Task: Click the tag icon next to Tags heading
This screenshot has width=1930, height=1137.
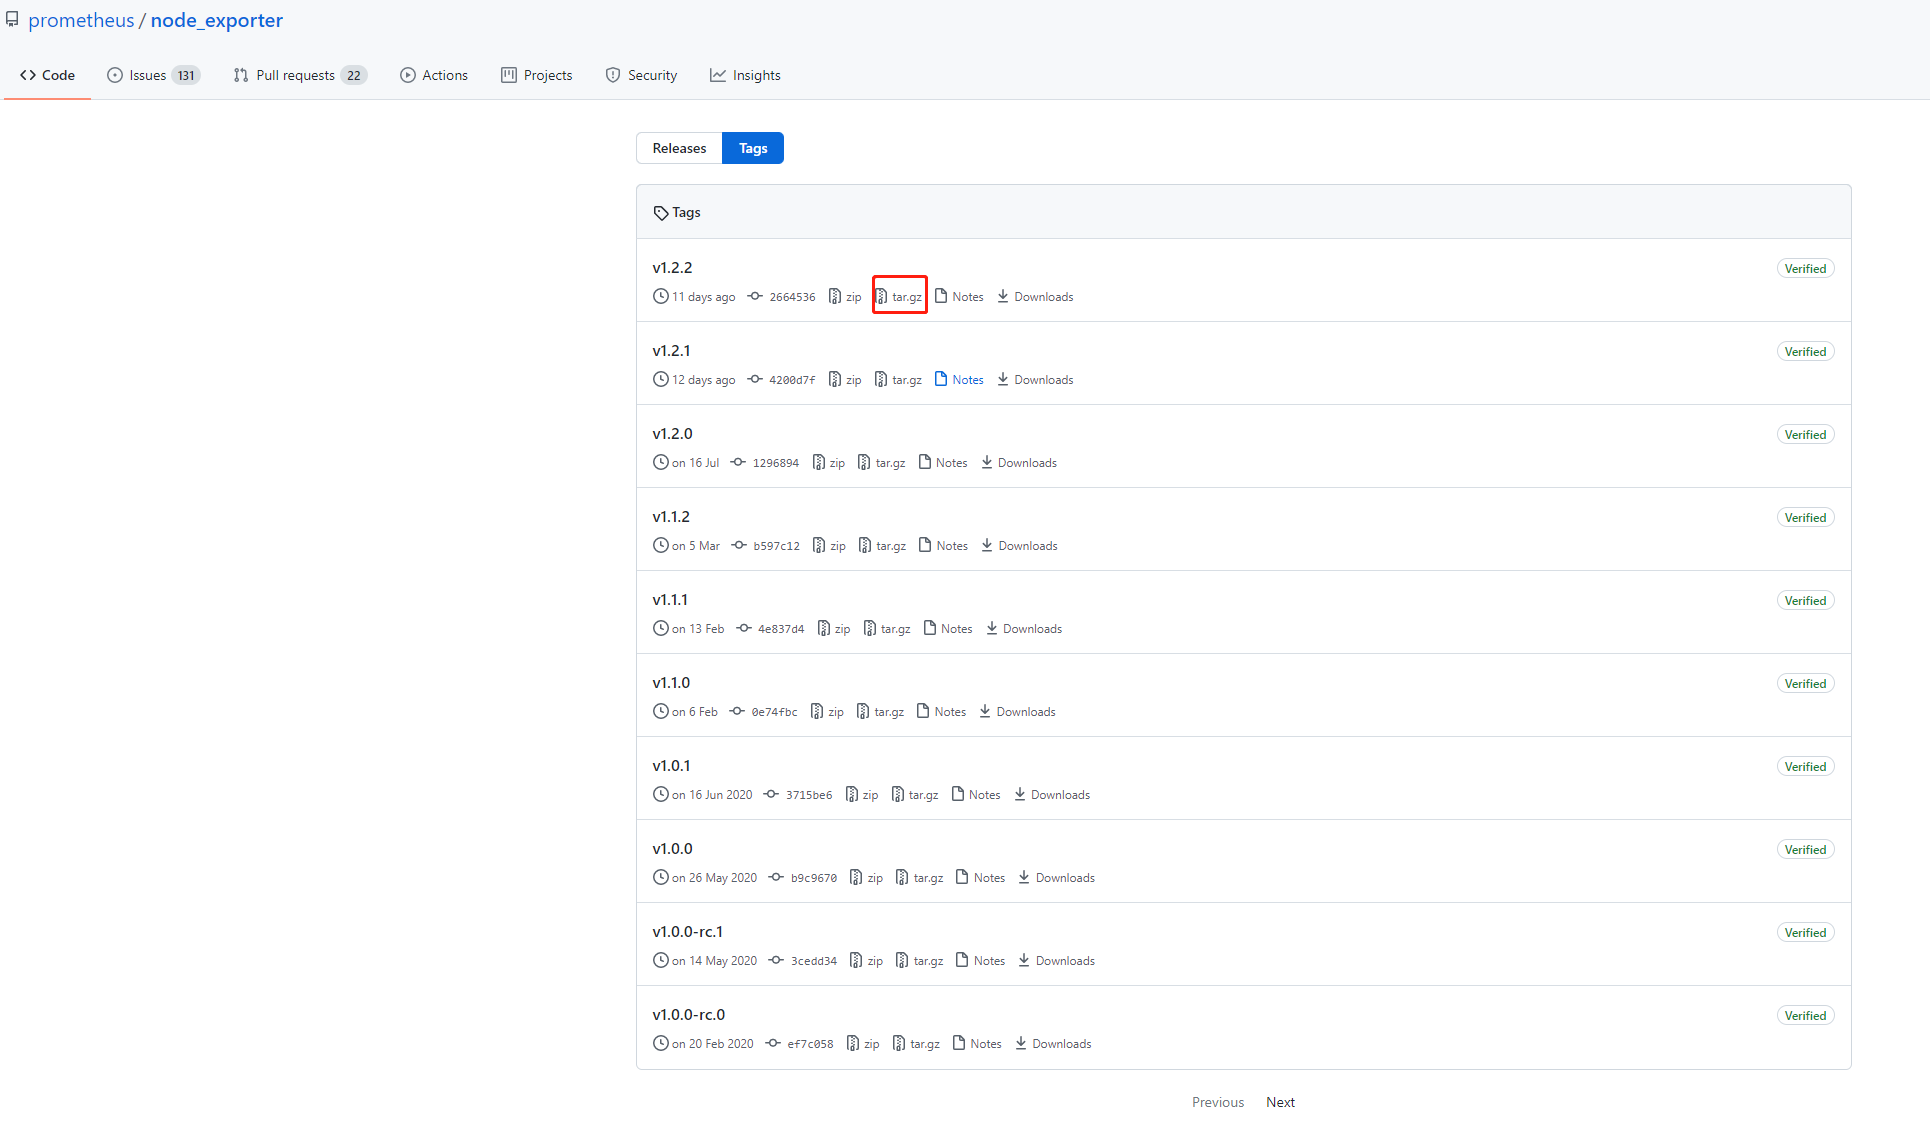Action: [660, 211]
